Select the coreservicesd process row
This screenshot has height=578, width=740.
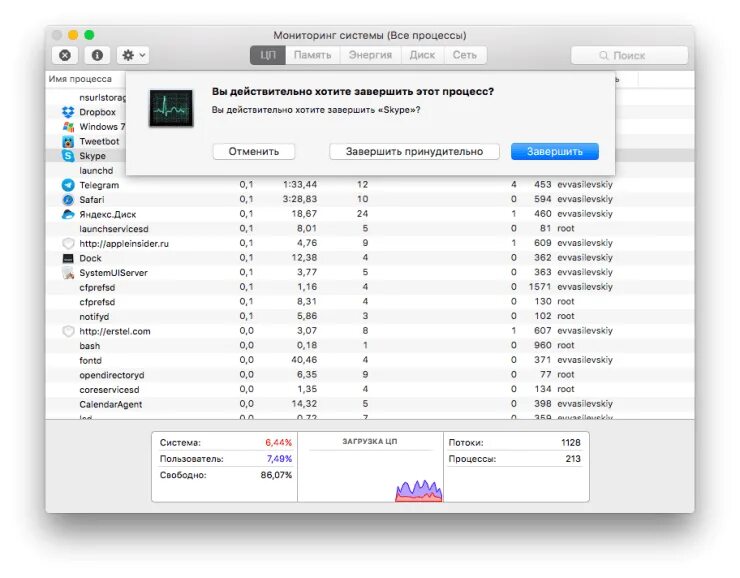point(370,390)
